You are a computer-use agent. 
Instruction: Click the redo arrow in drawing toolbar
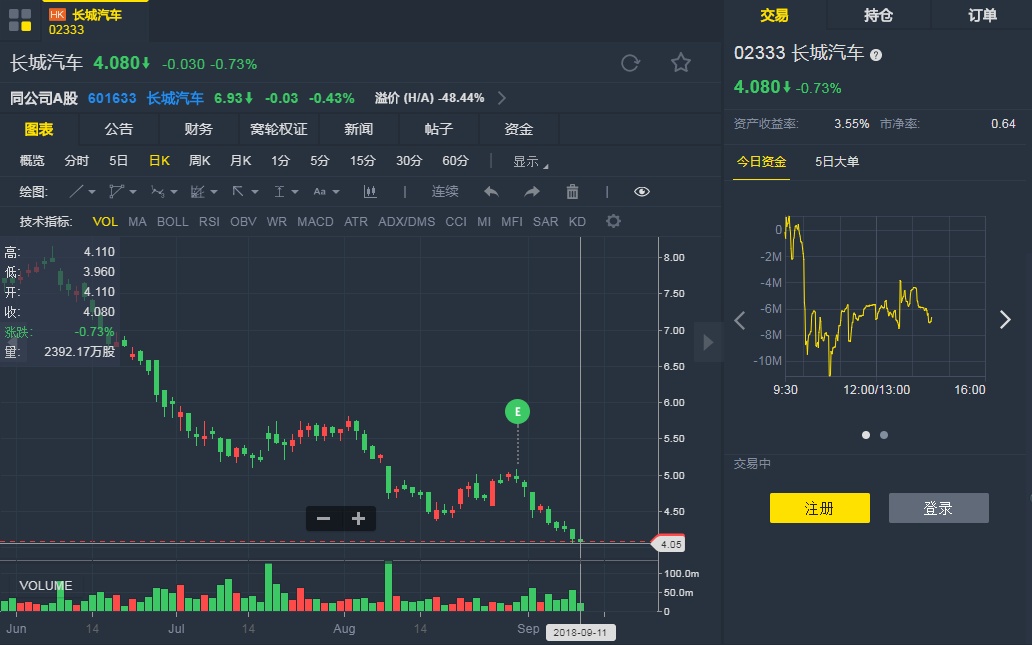coord(532,192)
